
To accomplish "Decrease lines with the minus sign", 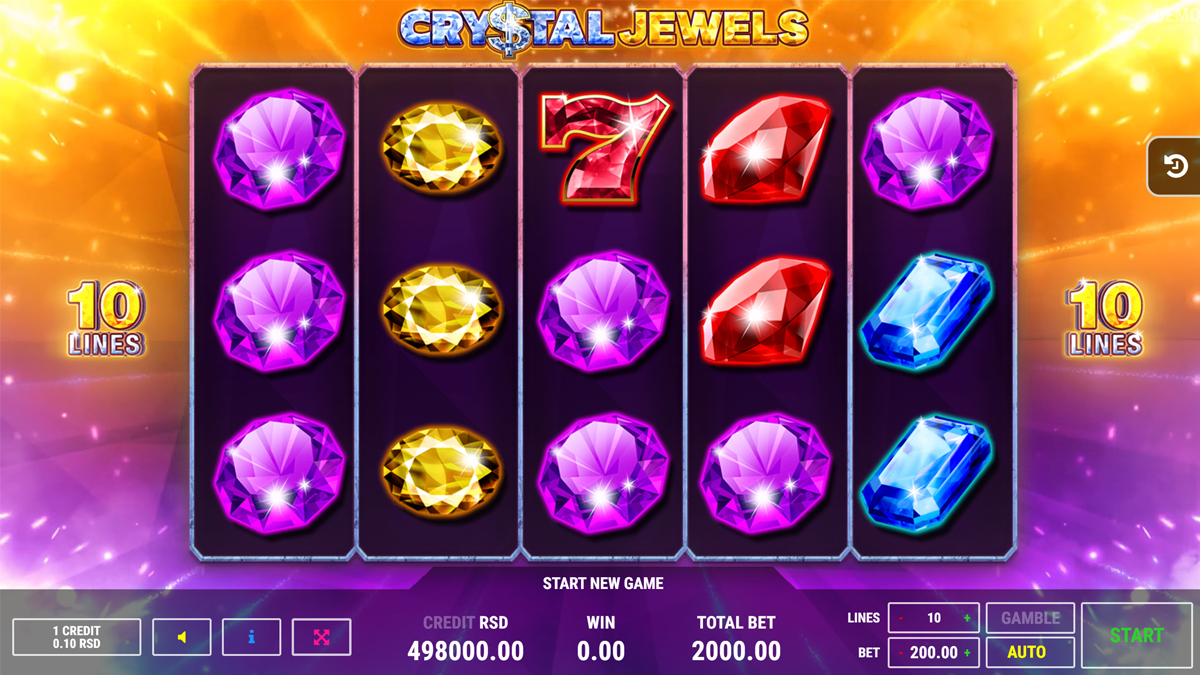I will click(x=901, y=618).
